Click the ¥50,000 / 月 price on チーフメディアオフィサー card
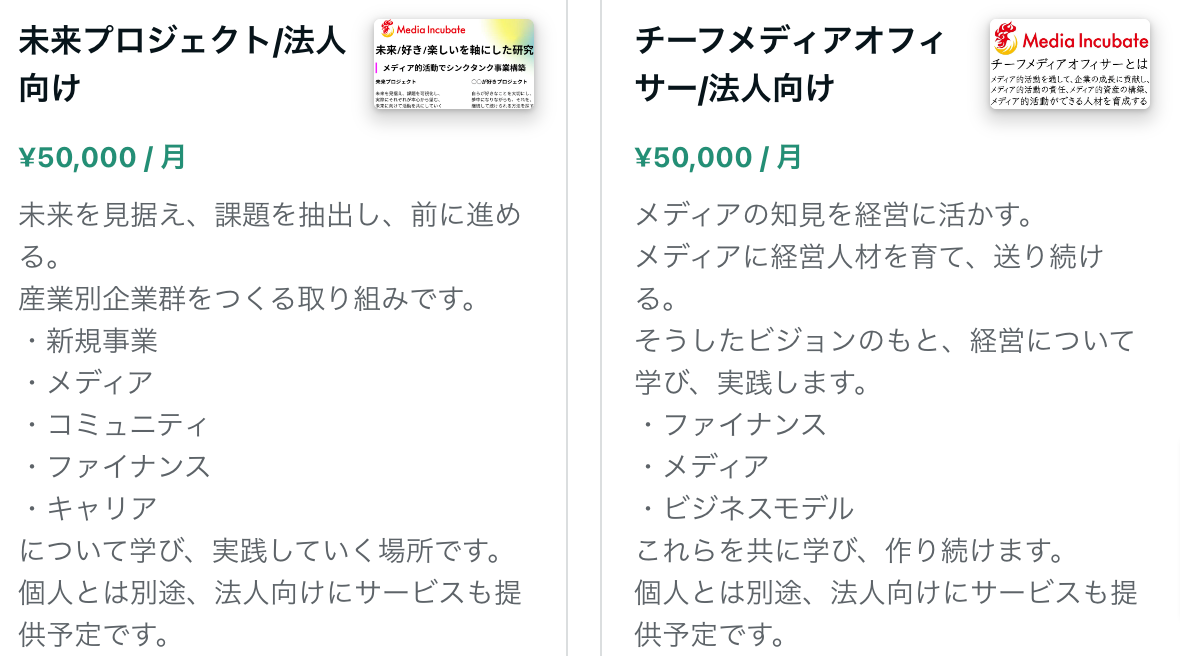 click(718, 157)
